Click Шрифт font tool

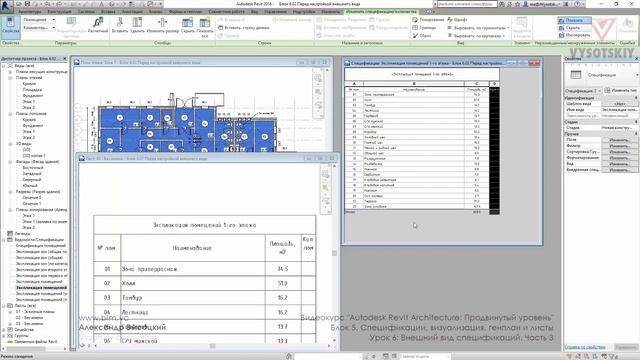click(457, 20)
